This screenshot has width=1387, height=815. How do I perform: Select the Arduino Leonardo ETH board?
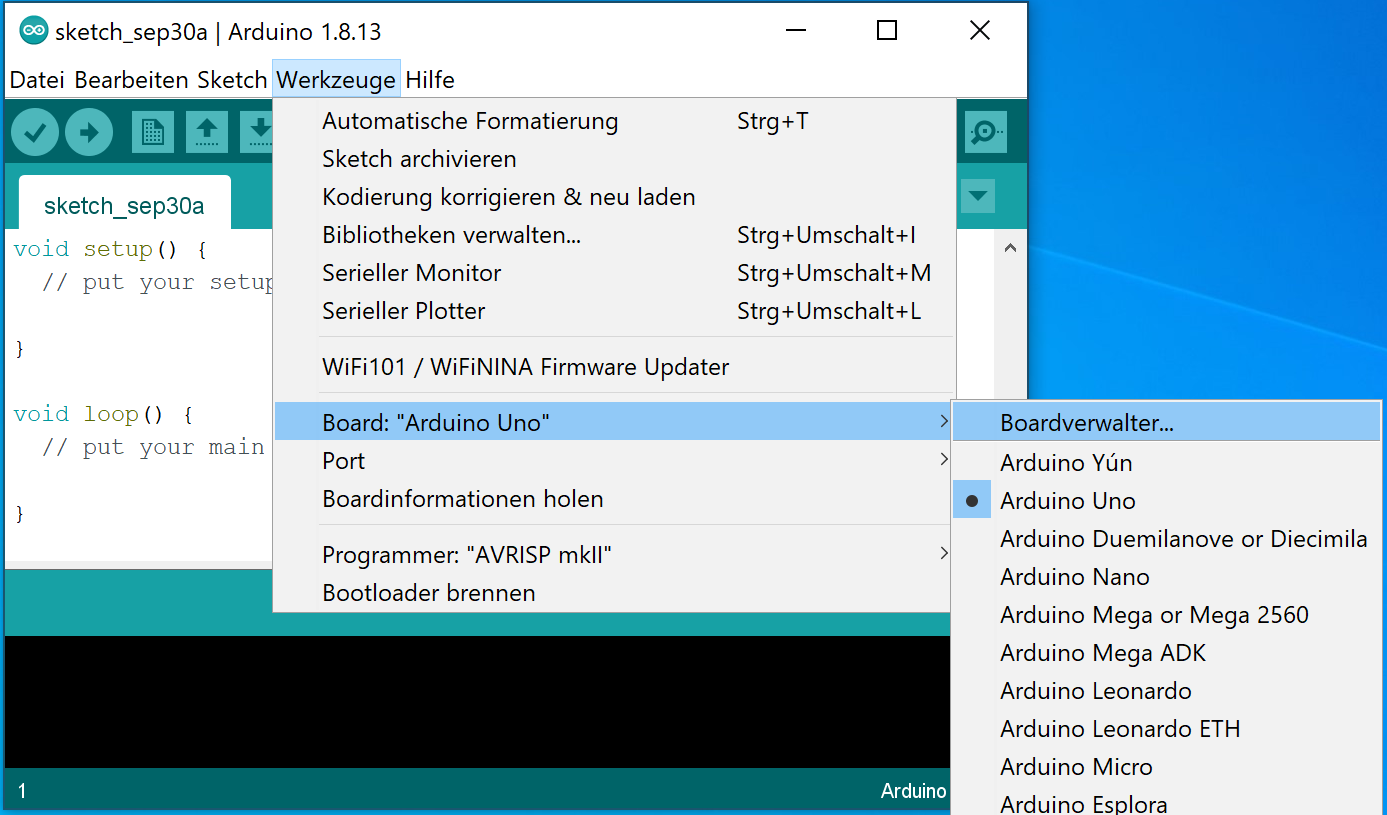[1166, 729]
